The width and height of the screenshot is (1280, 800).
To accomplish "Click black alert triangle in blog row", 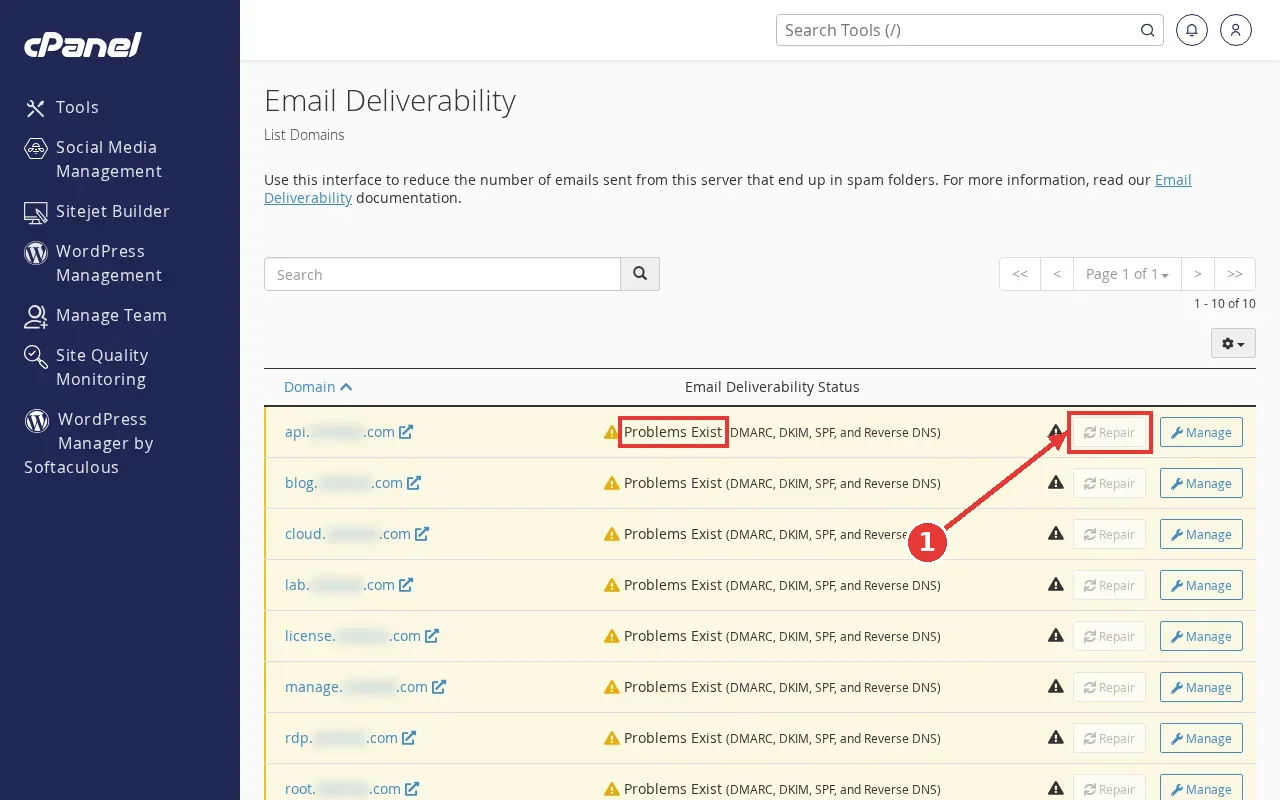I will point(1055,482).
